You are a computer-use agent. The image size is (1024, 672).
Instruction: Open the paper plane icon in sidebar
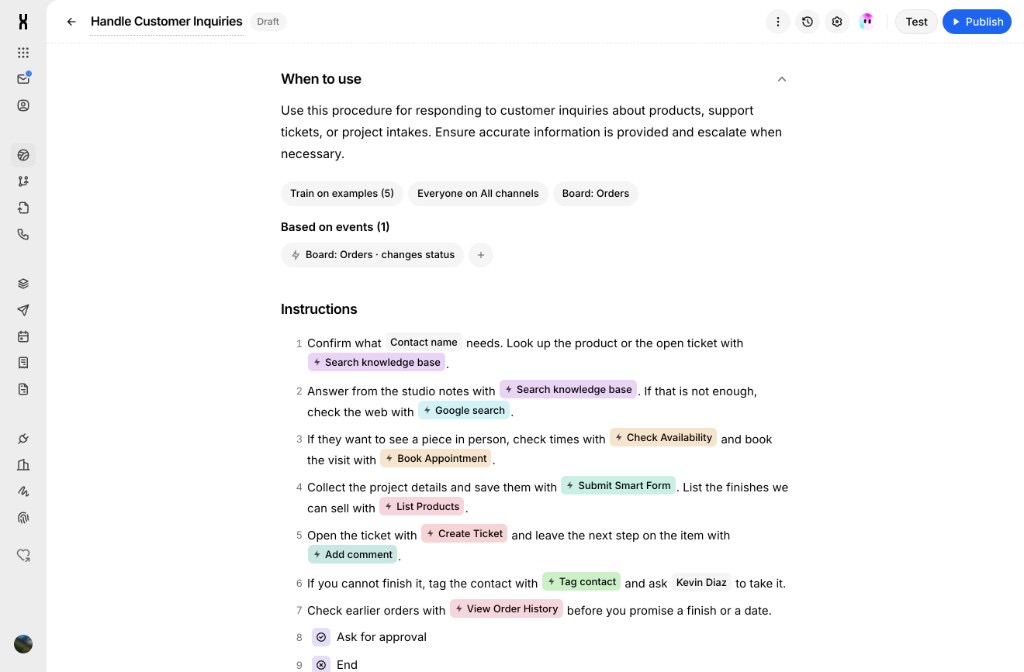click(23, 310)
